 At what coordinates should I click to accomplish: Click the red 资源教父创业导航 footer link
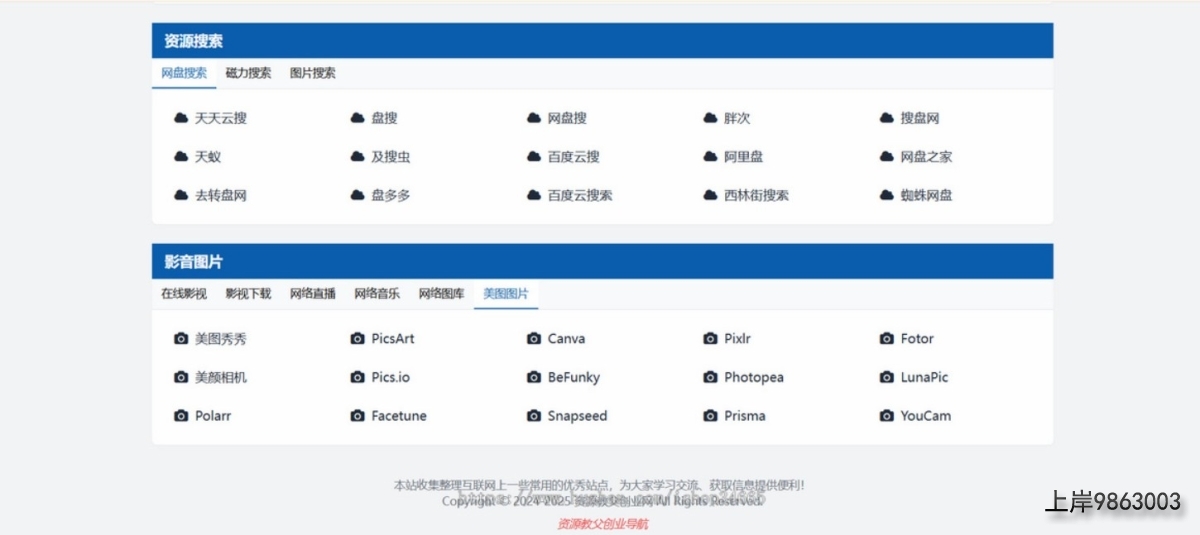(x=602, y=524)
